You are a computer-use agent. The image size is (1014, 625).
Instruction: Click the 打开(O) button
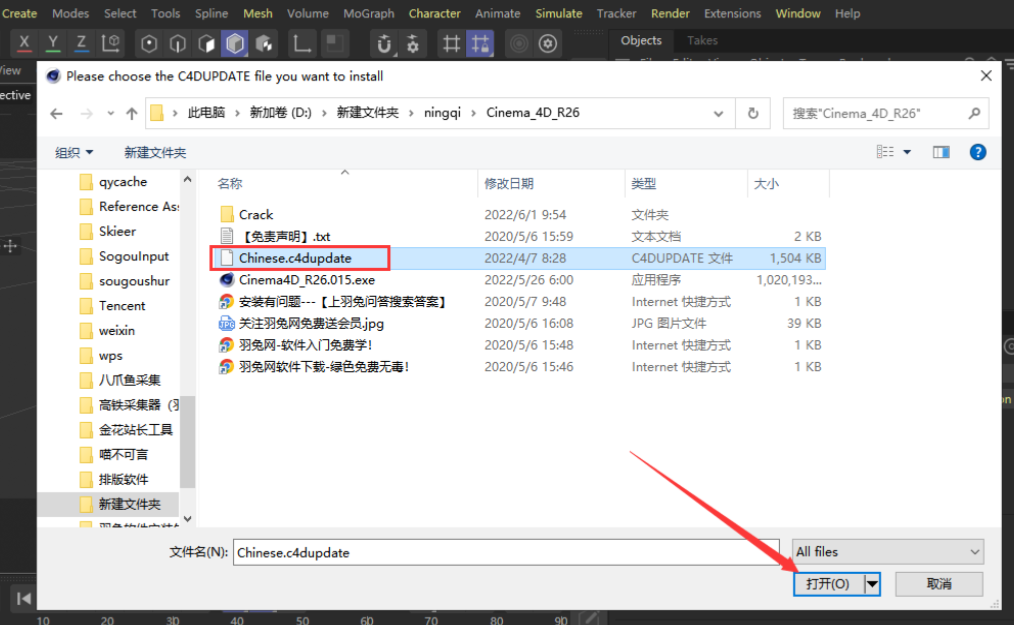pyautogui.click(x=828, y=584)
